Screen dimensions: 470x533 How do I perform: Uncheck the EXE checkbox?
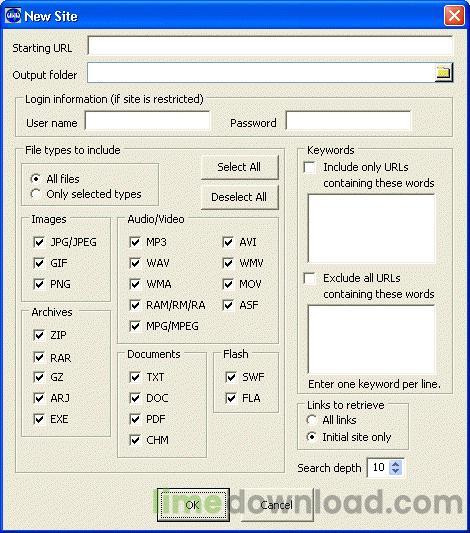(39, 419)
